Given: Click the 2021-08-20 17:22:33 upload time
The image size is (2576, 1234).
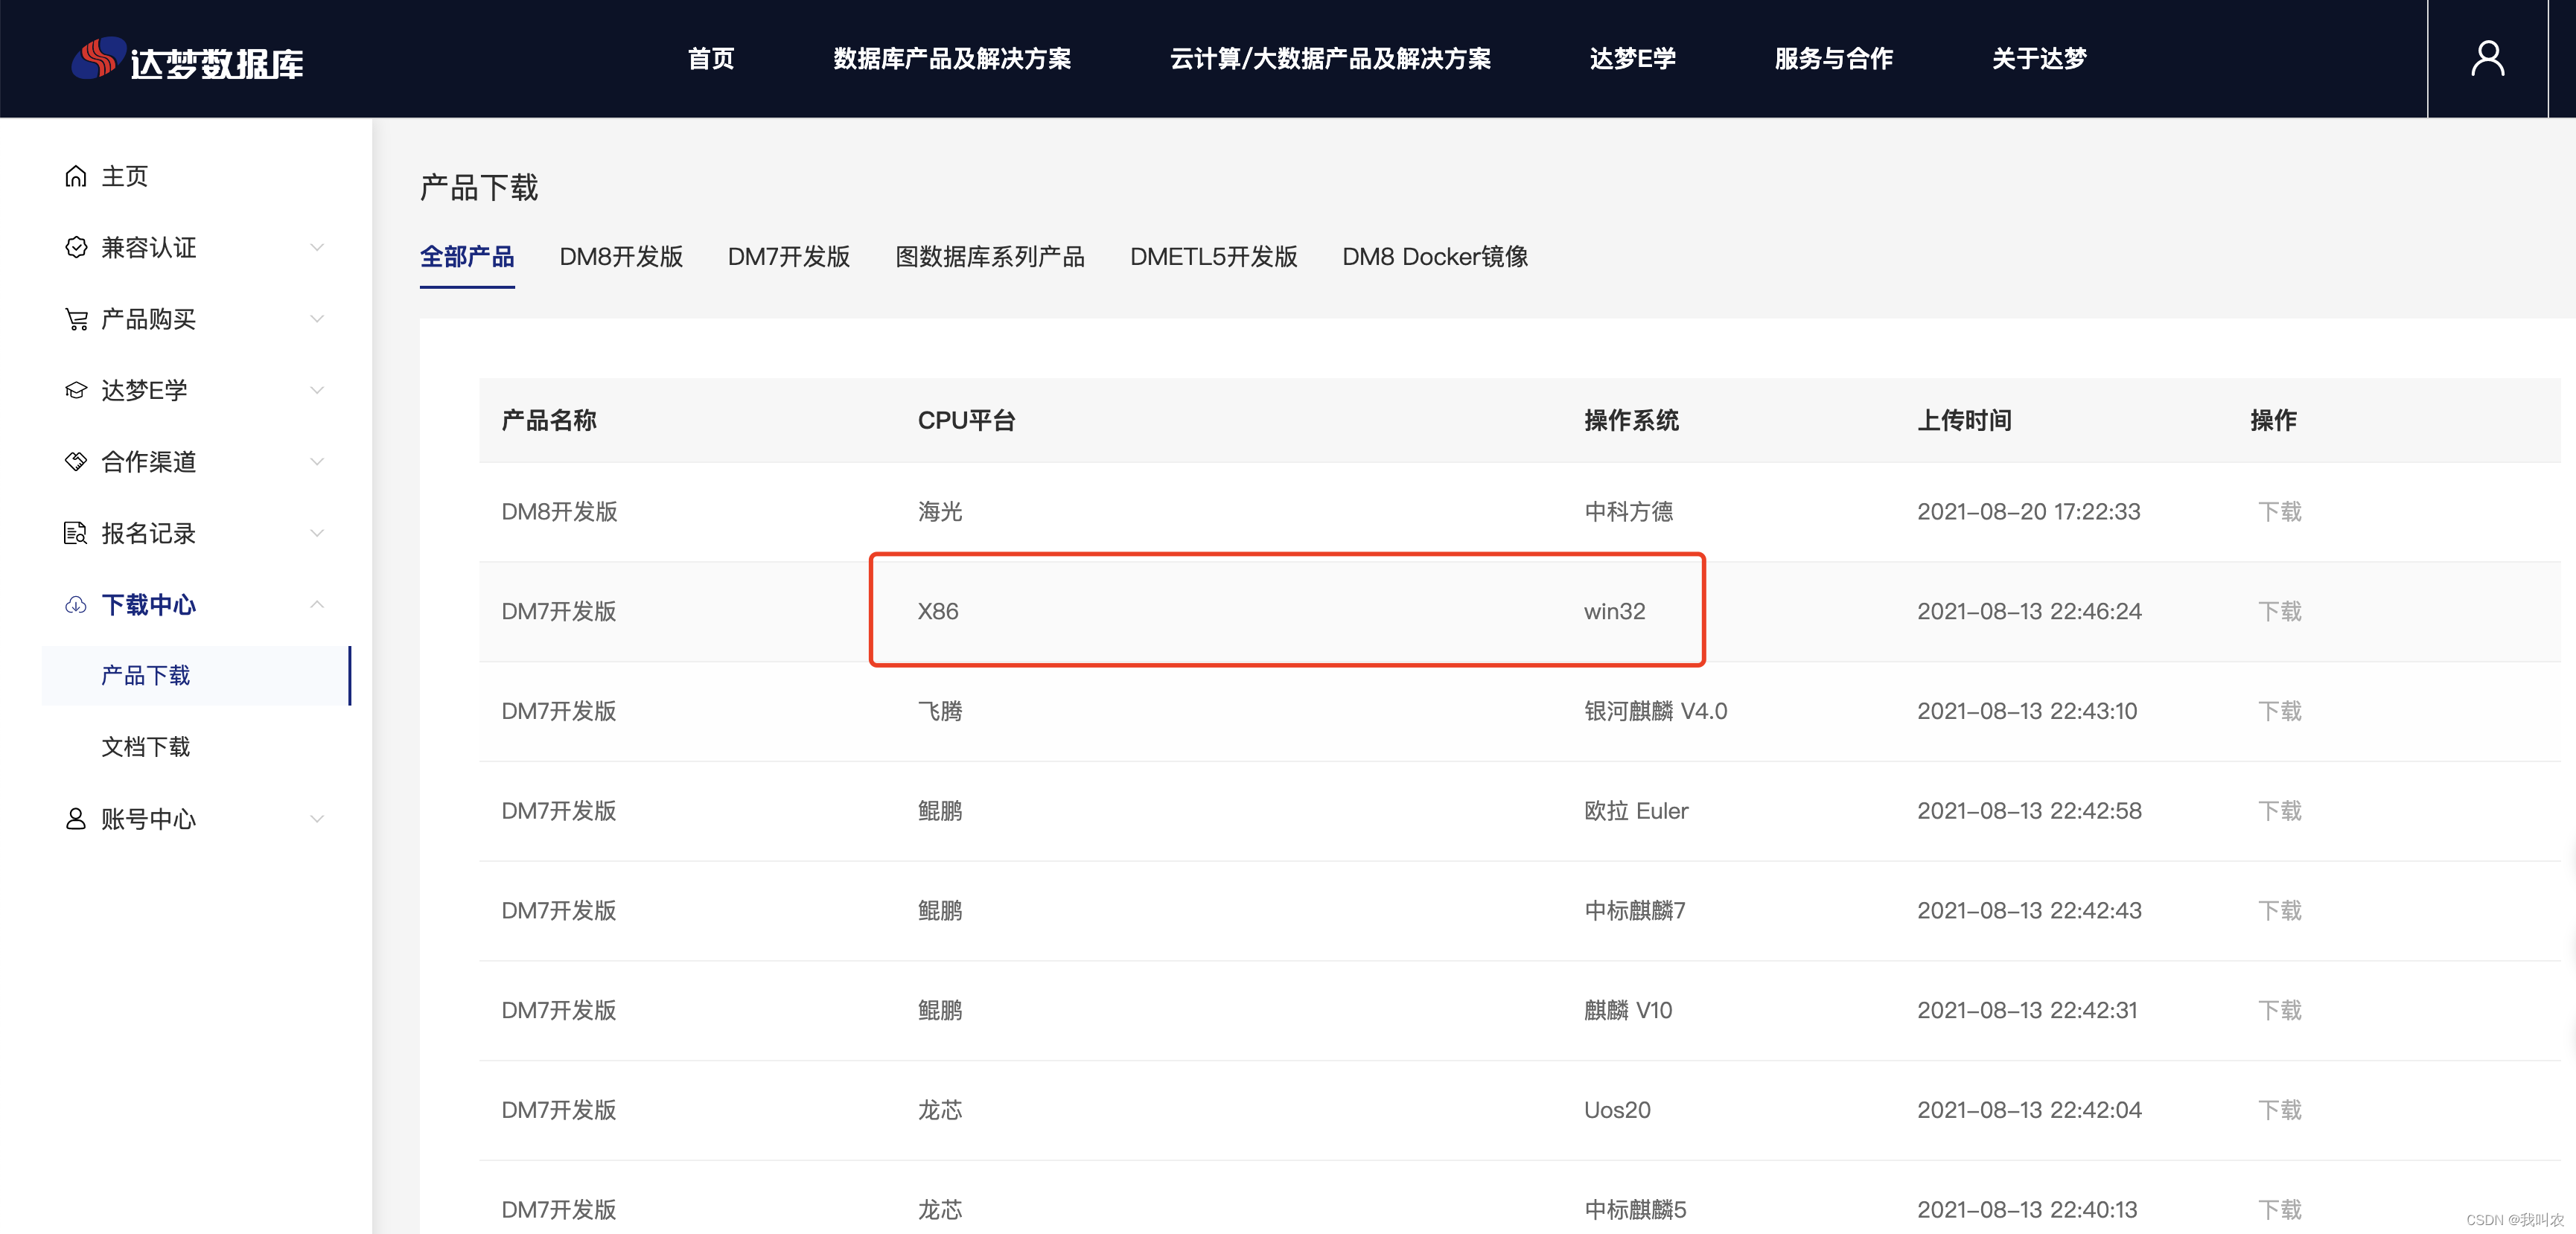Looking at the screenshot, I should (x=2029, y=512).
